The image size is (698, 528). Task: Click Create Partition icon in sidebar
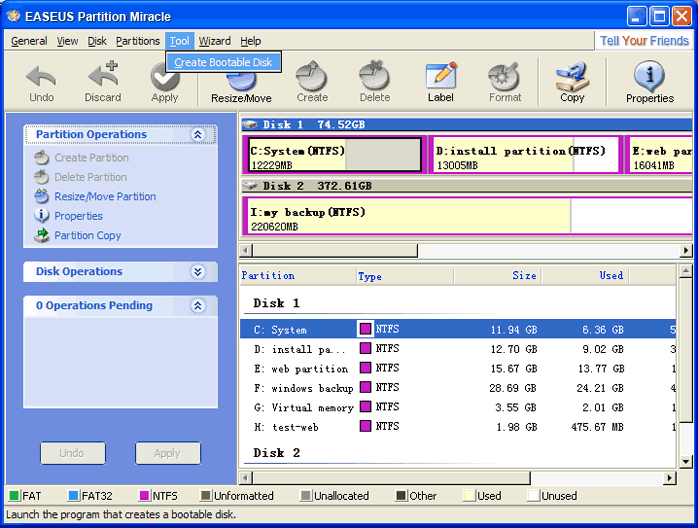coord(41,158)
